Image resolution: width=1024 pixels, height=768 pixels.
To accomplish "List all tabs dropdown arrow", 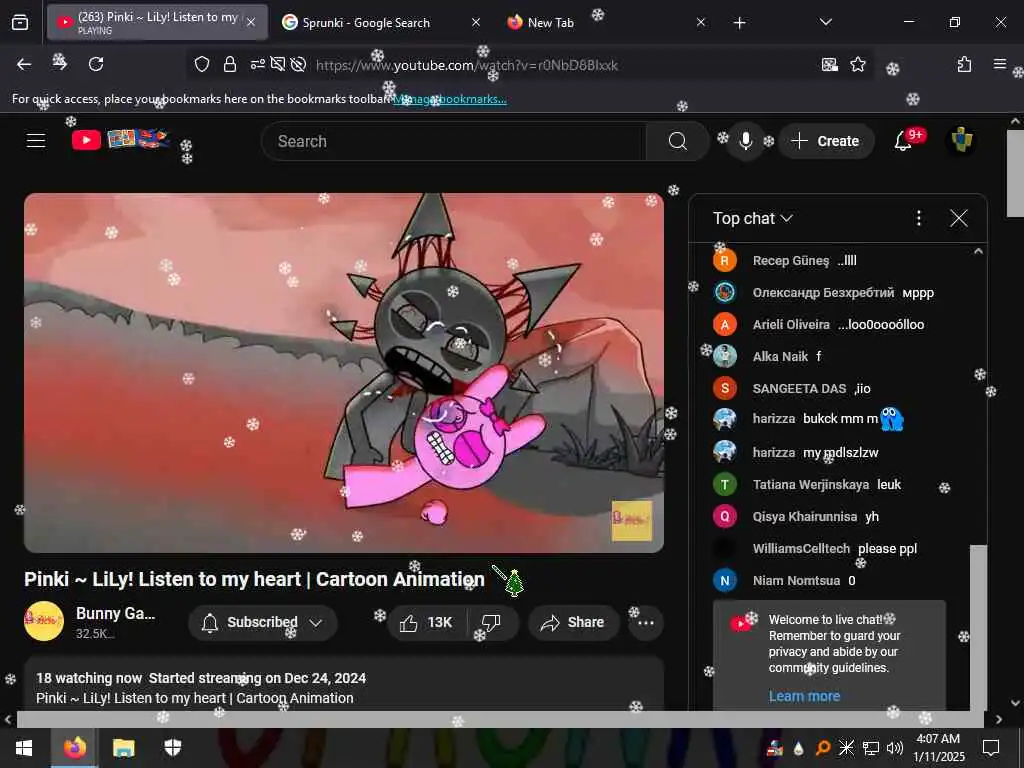I will coord(826,23).
